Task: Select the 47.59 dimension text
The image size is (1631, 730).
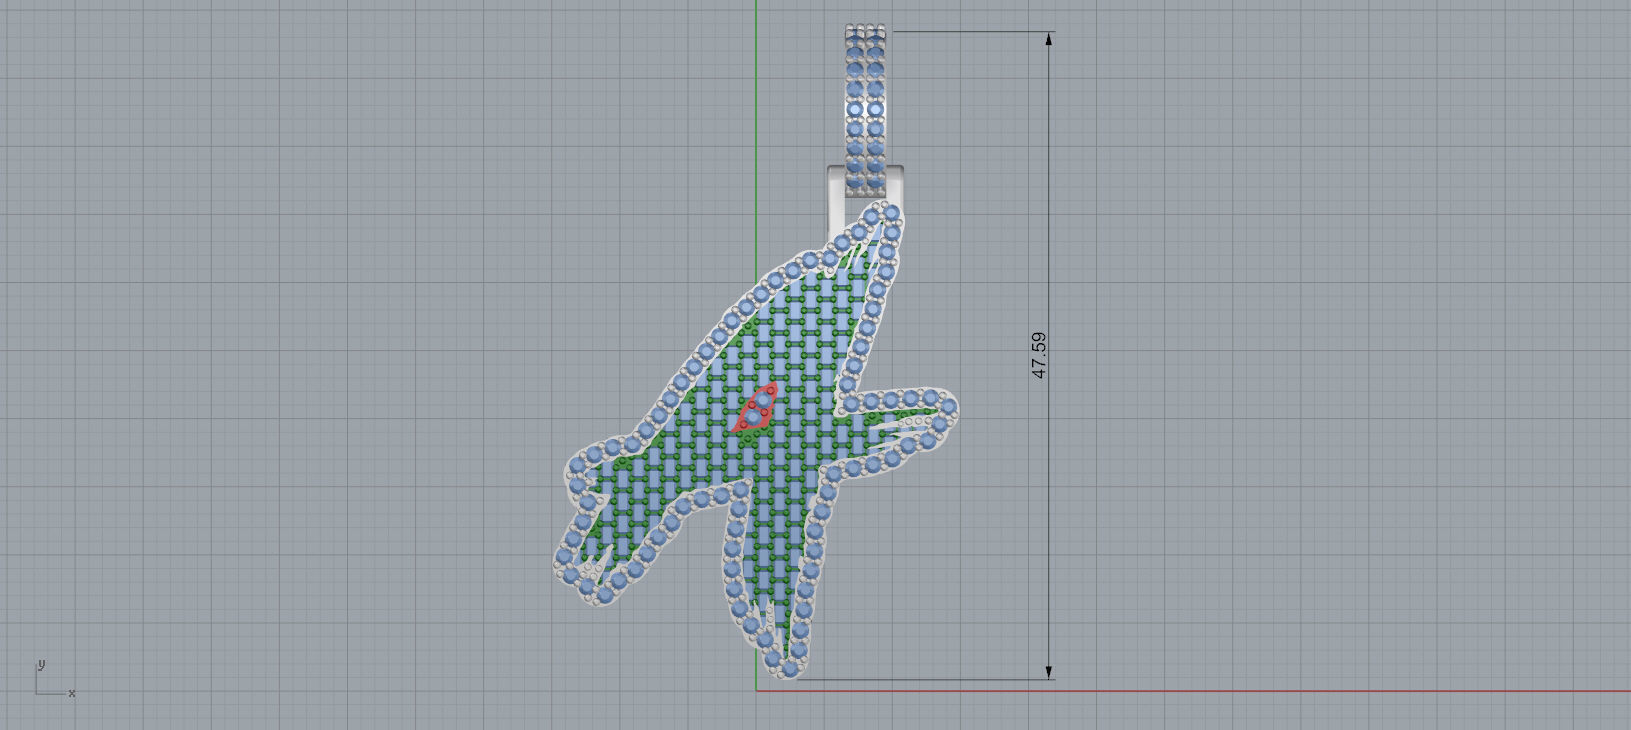Action: coord(1039,355)
